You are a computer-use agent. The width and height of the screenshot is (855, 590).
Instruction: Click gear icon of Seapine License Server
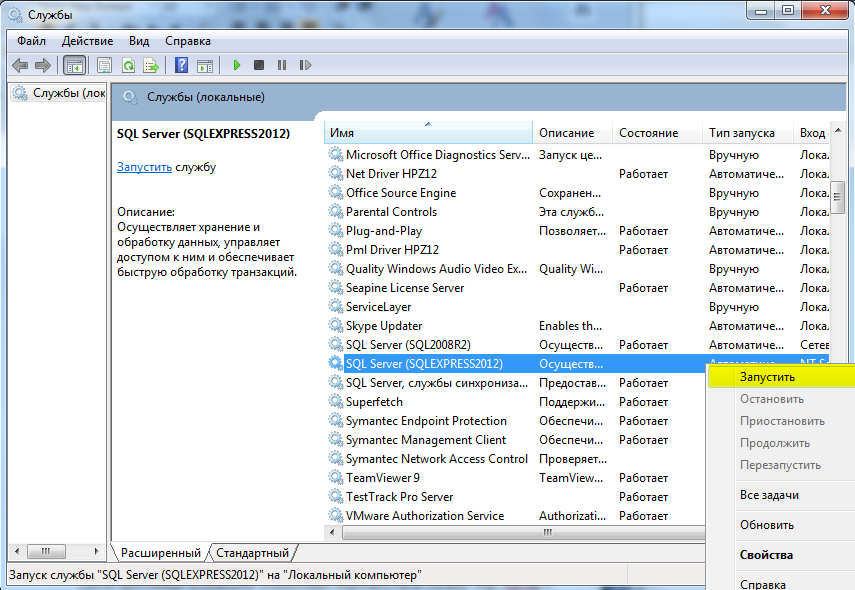pyautogui.click(x=335, y=287)
